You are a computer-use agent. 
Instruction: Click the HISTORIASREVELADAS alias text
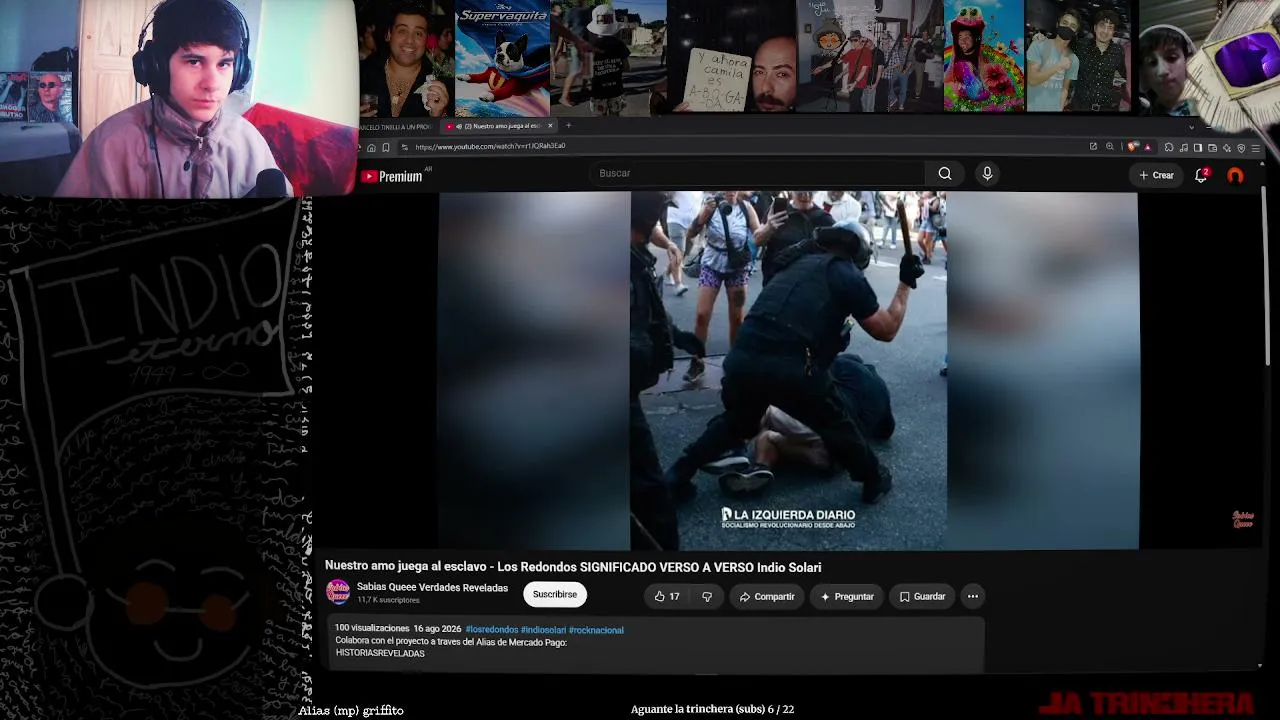[380, 654]
